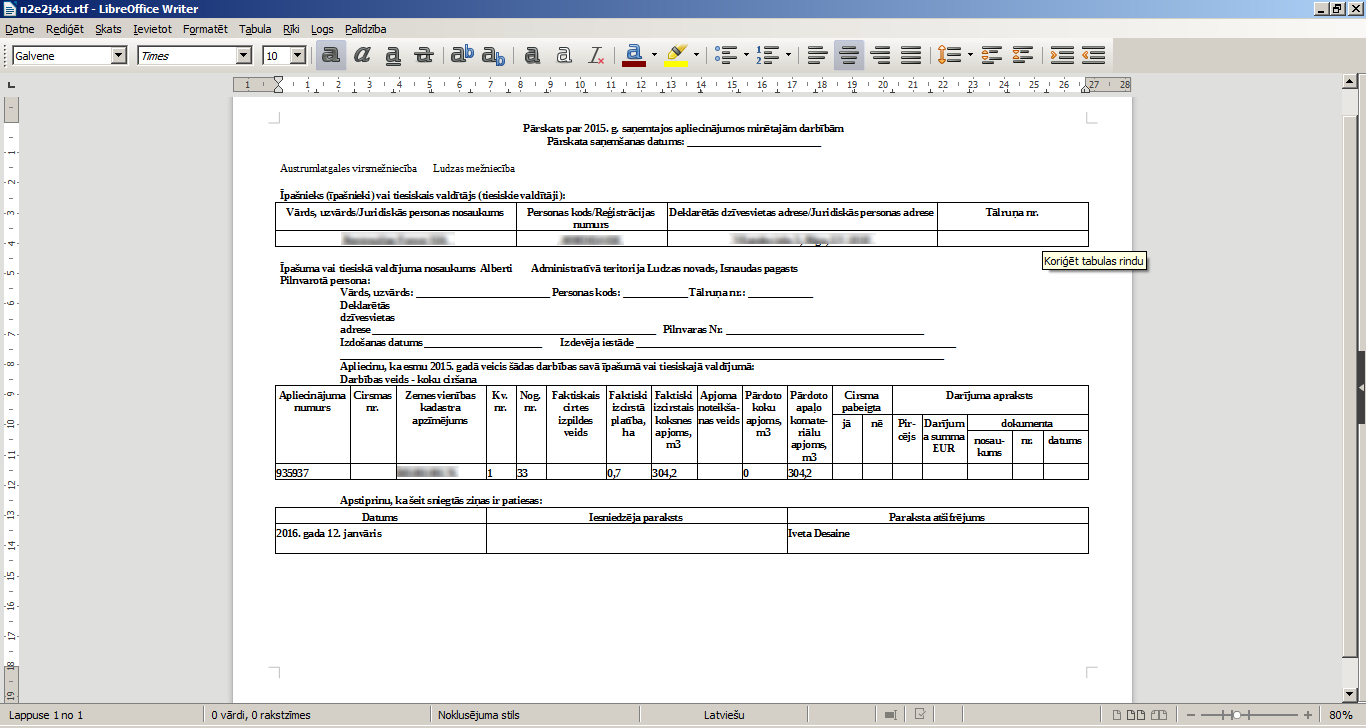
Task: Activate the numbered list icon
Action: (766, 55)
